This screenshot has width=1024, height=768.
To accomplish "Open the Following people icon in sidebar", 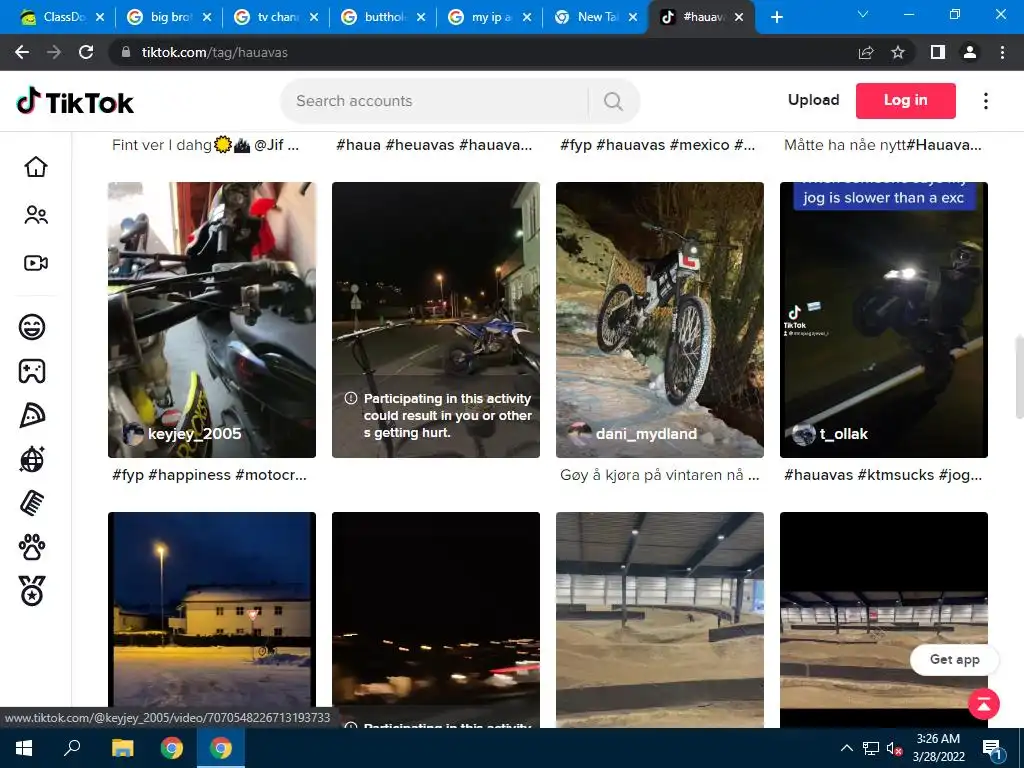I will (x=36, y=215).
